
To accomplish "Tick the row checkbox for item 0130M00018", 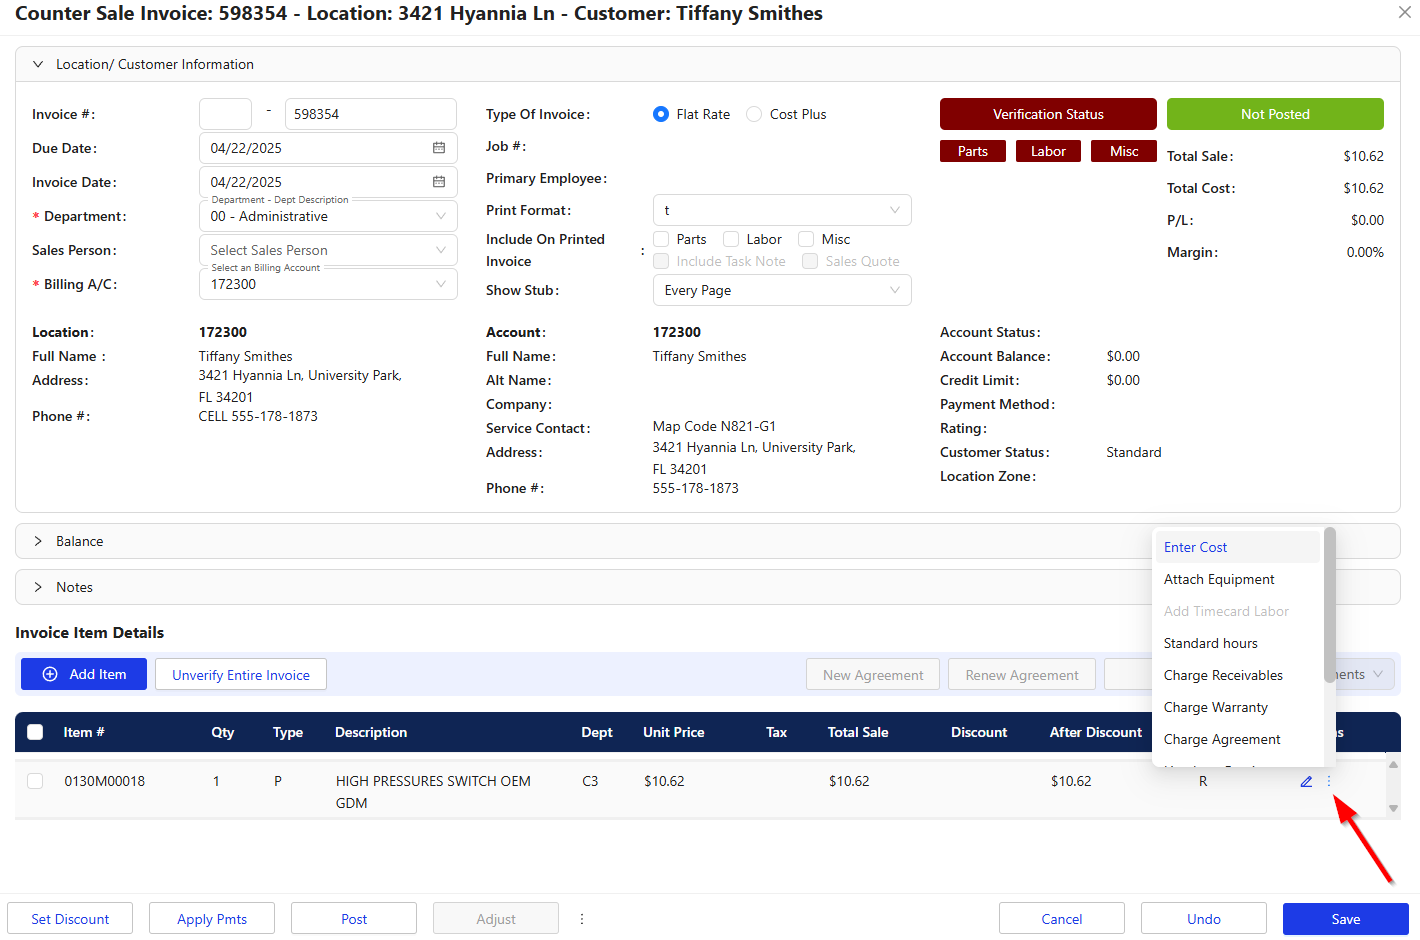I will pyautogui.click(x=35, y=781).
